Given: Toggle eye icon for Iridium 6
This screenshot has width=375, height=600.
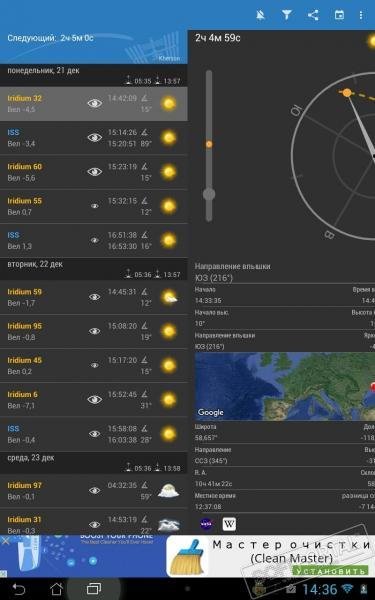Looking at the screenshot, I should [x=95, y=399].
